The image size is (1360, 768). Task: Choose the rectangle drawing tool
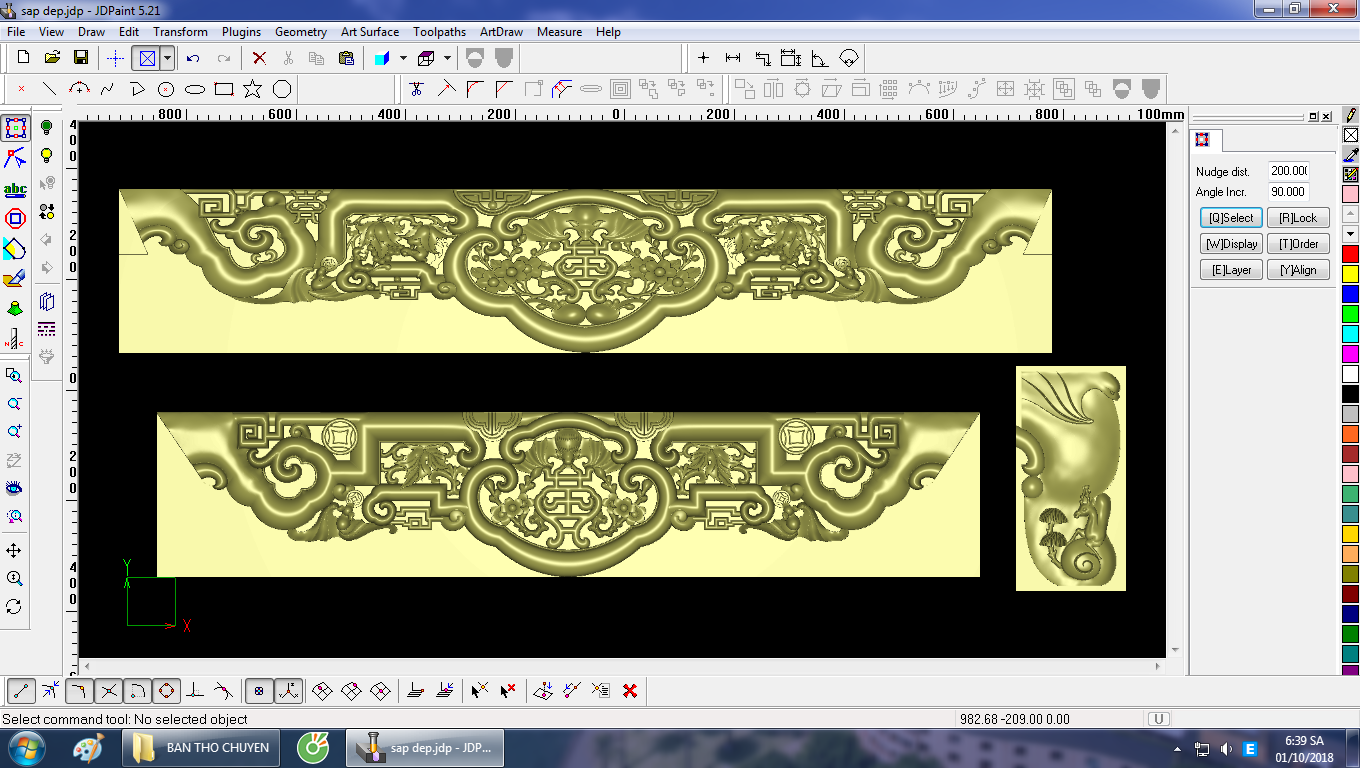click(x=224, y=89)
